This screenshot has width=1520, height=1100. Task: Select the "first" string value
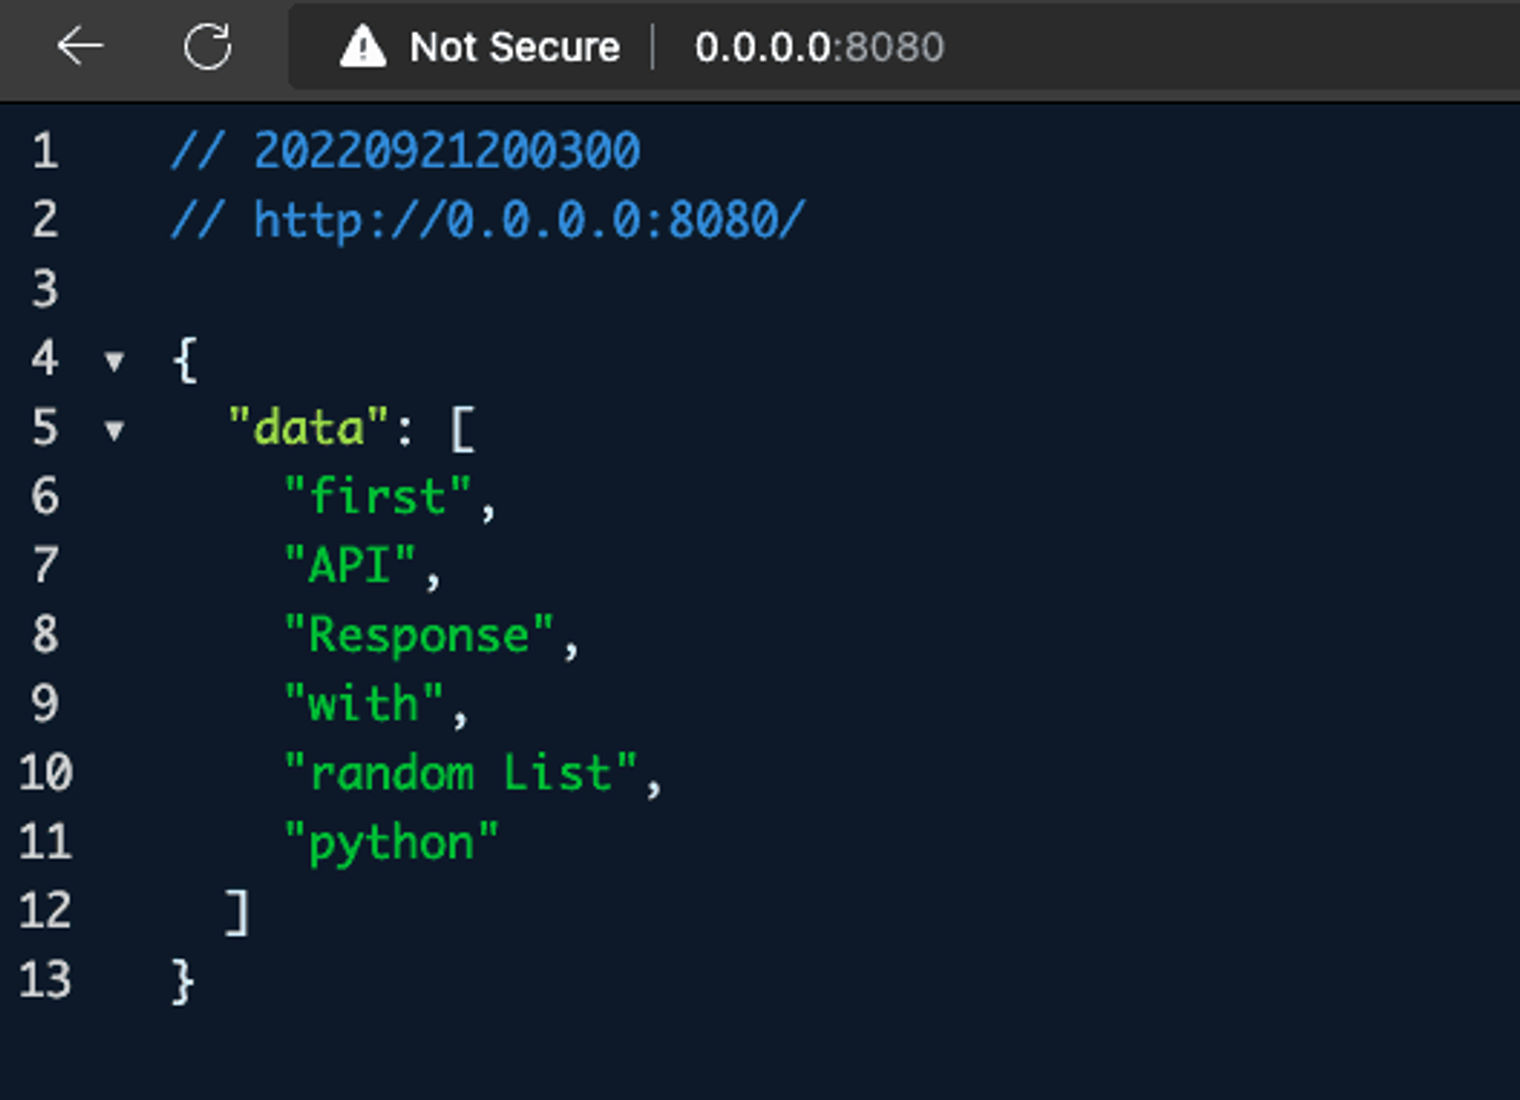[377, 496]
